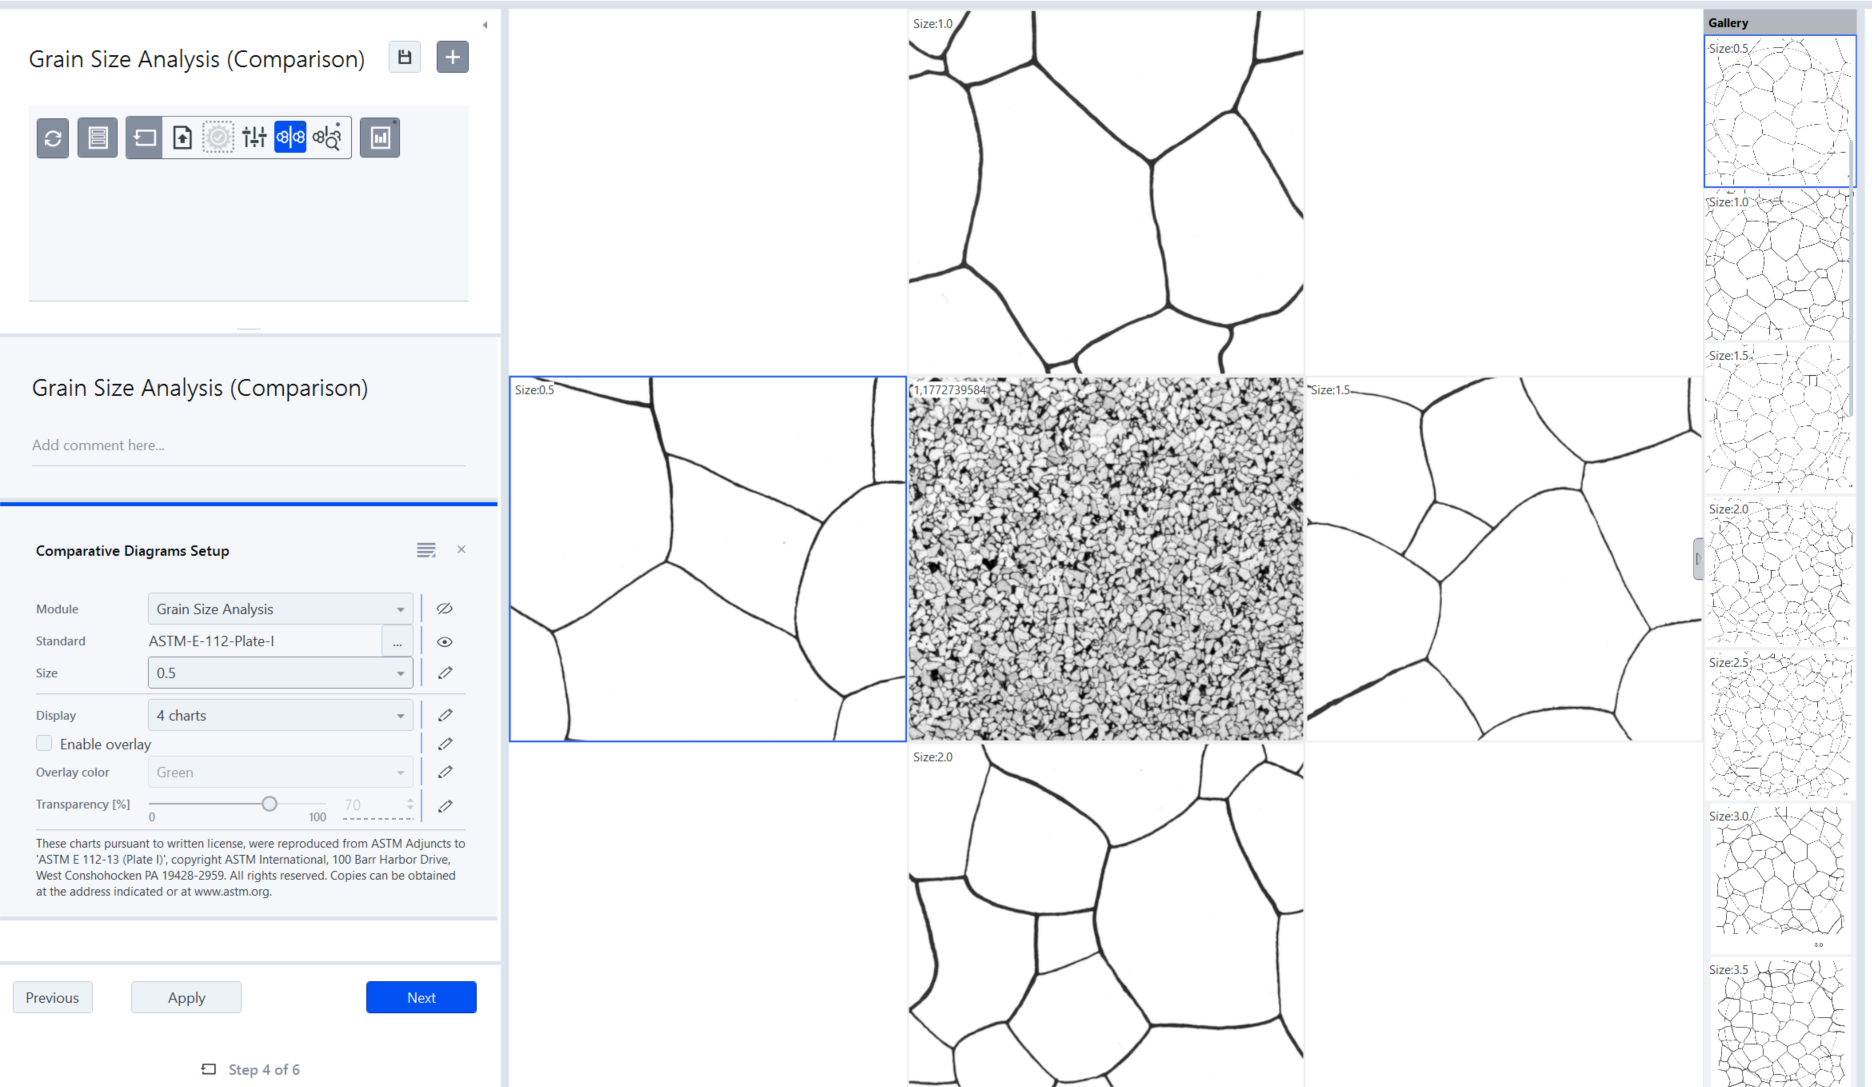Toggle Module visibility with the crossed eye
The image size is (1872, 1087).
pyautogui.click(x=444, y=608)
